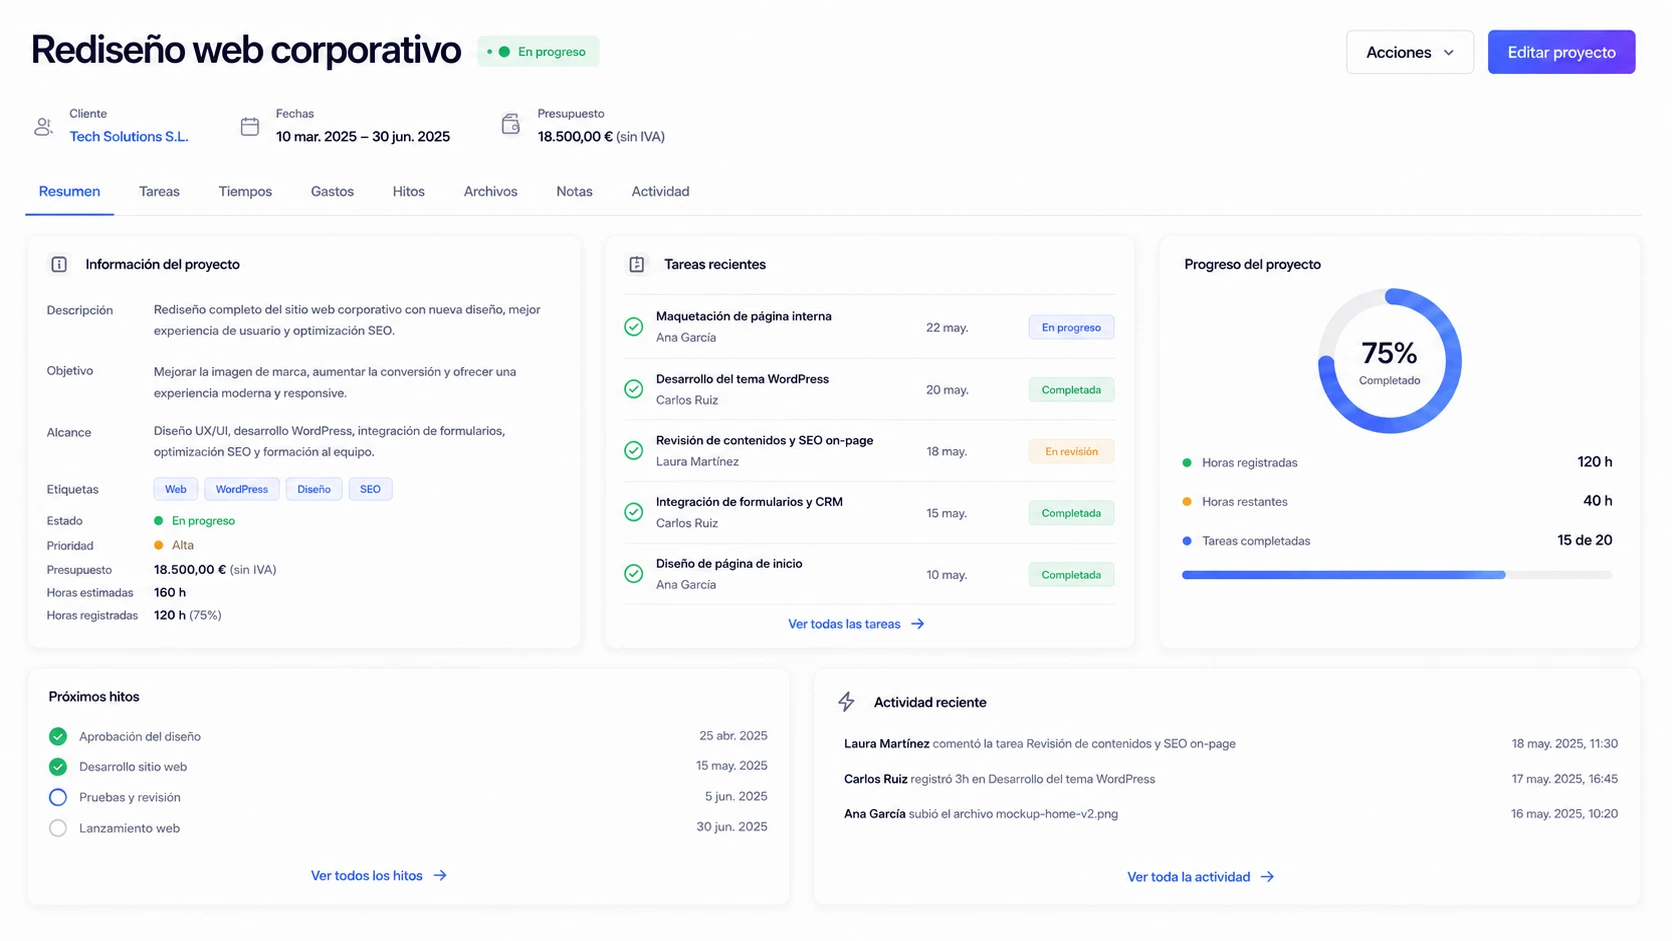The width and height of the screenshot is (1672, 941).
Task: Select the WordPress tag chip
Action: [242, 490]
